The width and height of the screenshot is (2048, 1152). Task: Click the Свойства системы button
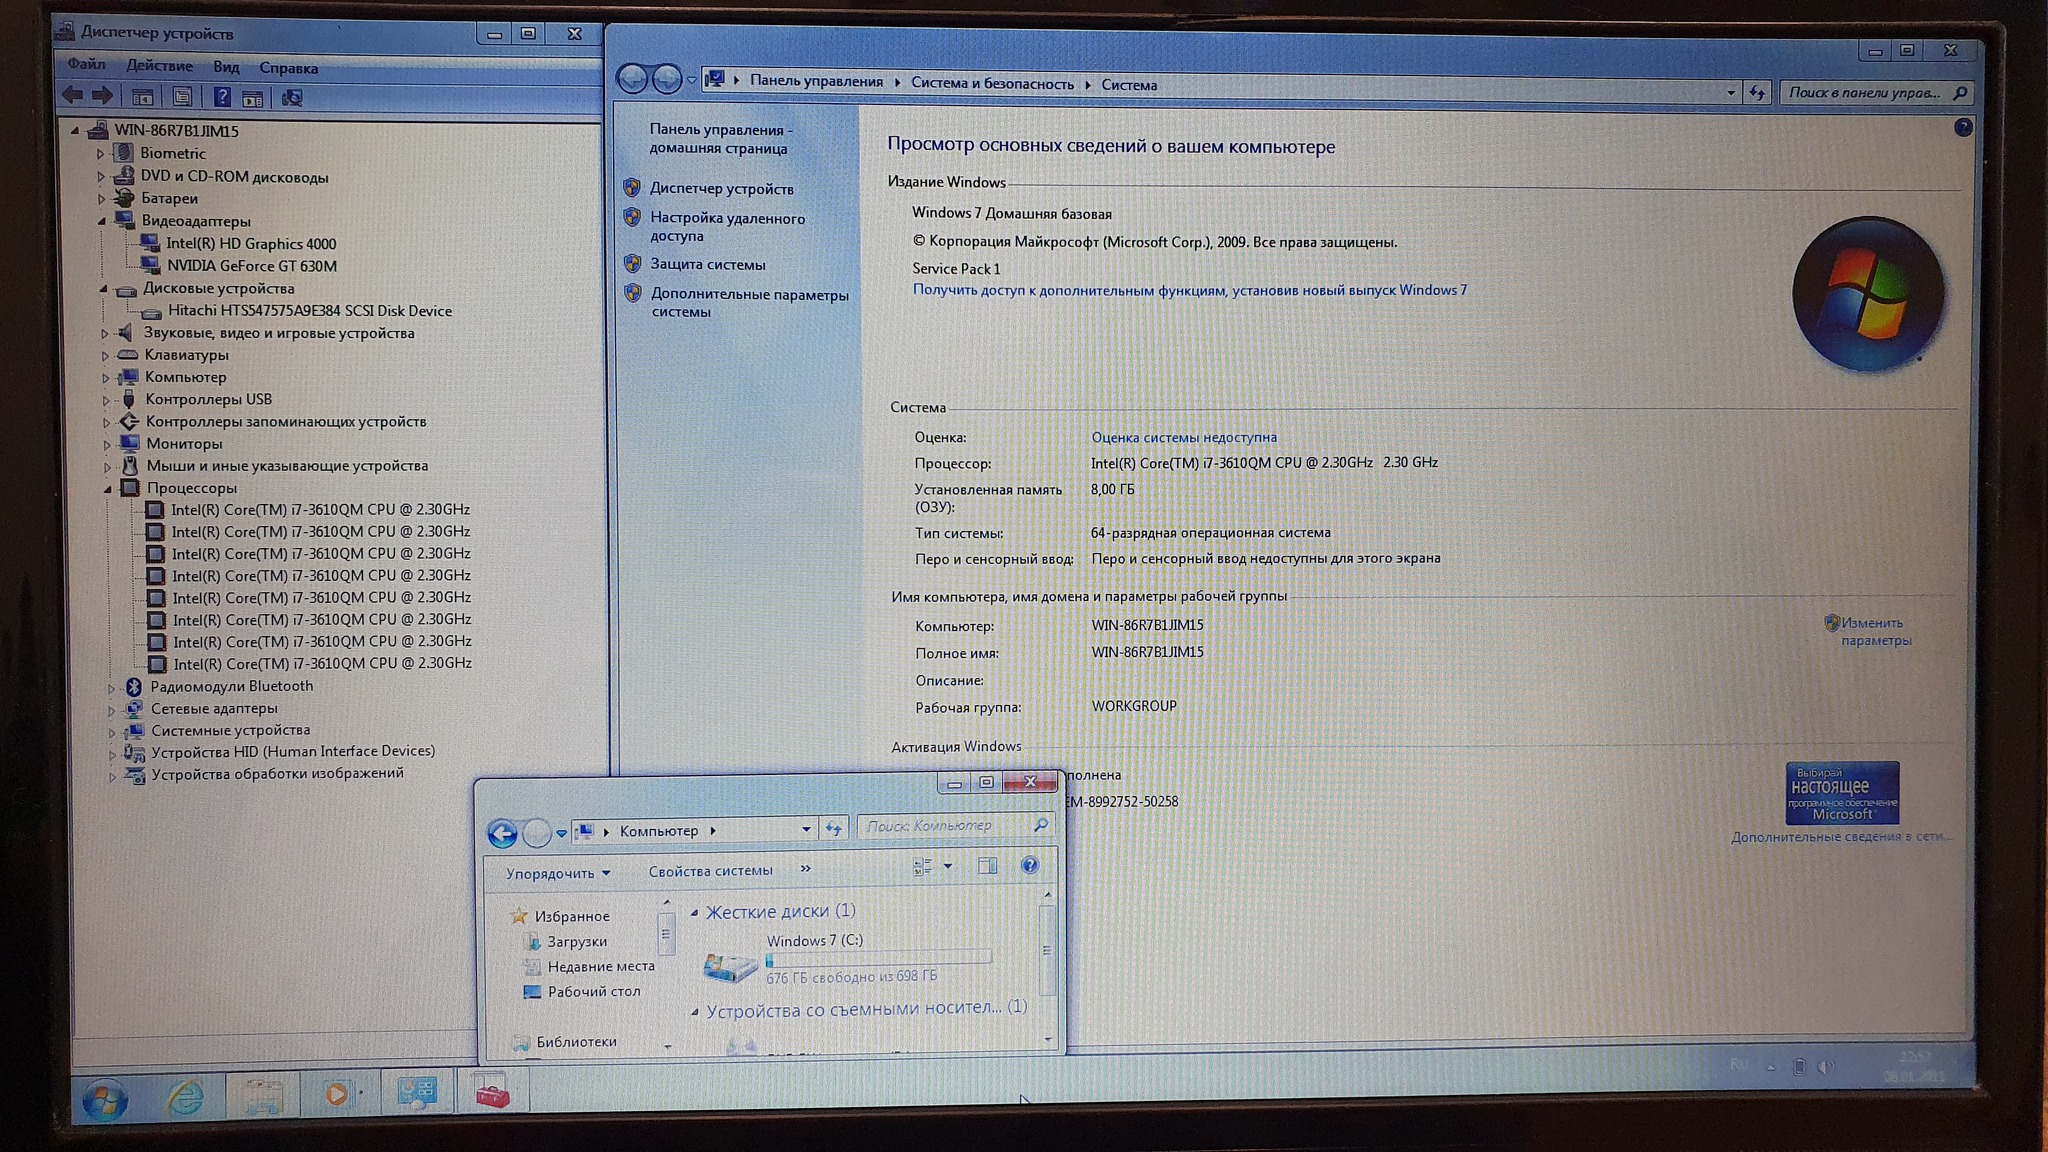[710, 871]
